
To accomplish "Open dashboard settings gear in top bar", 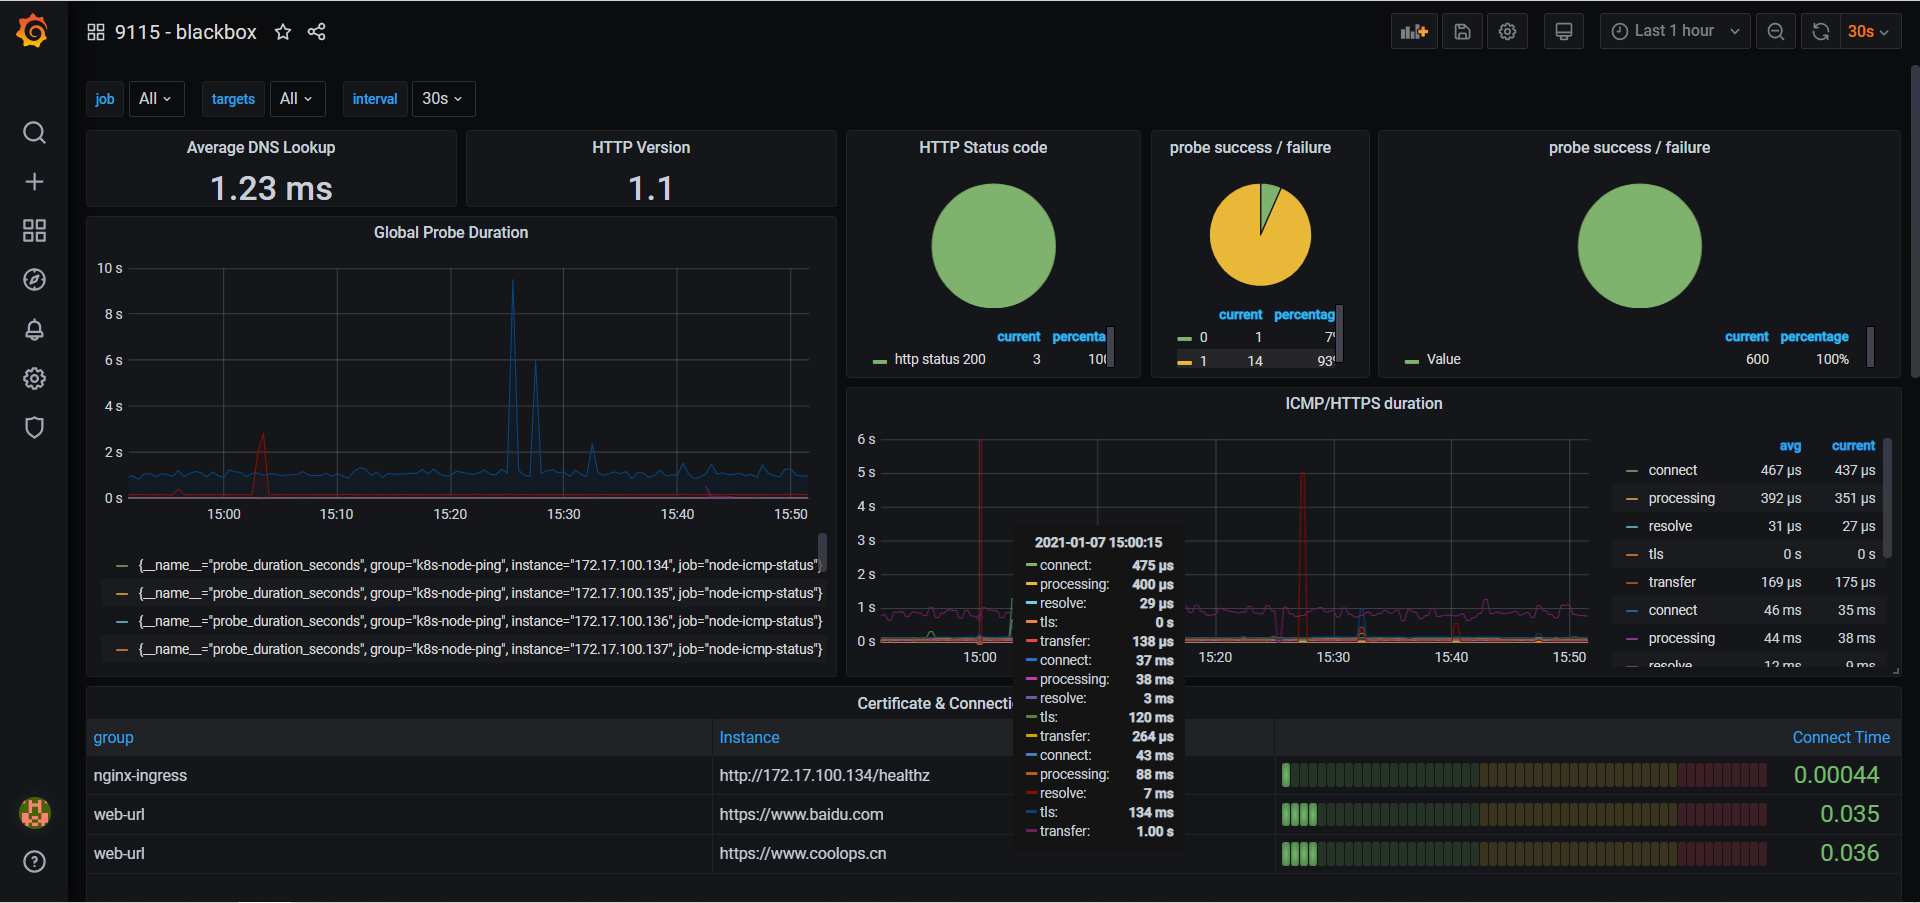I will 1507,32.
